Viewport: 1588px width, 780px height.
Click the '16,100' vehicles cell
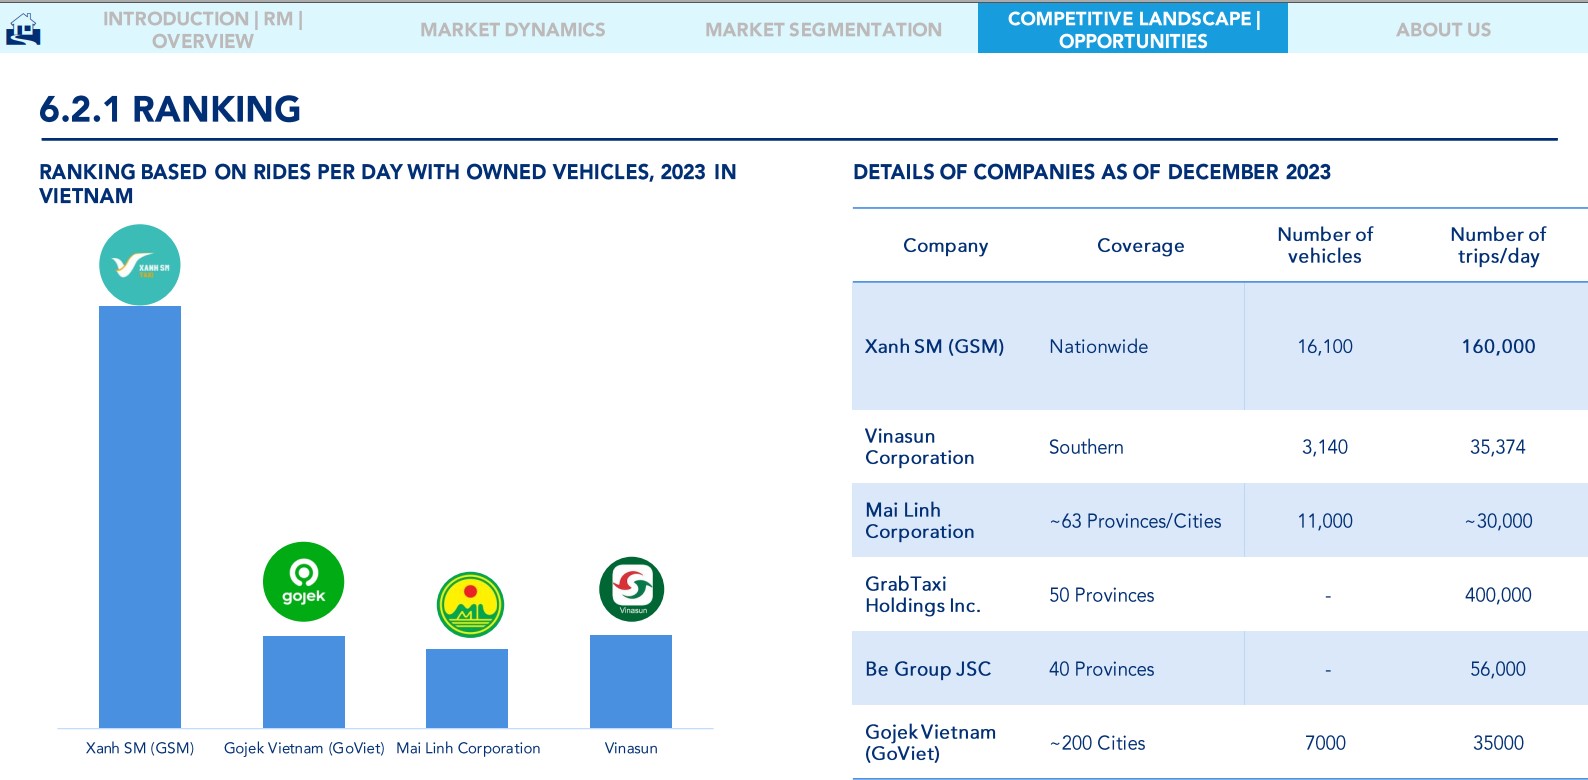click(1325, 346)
